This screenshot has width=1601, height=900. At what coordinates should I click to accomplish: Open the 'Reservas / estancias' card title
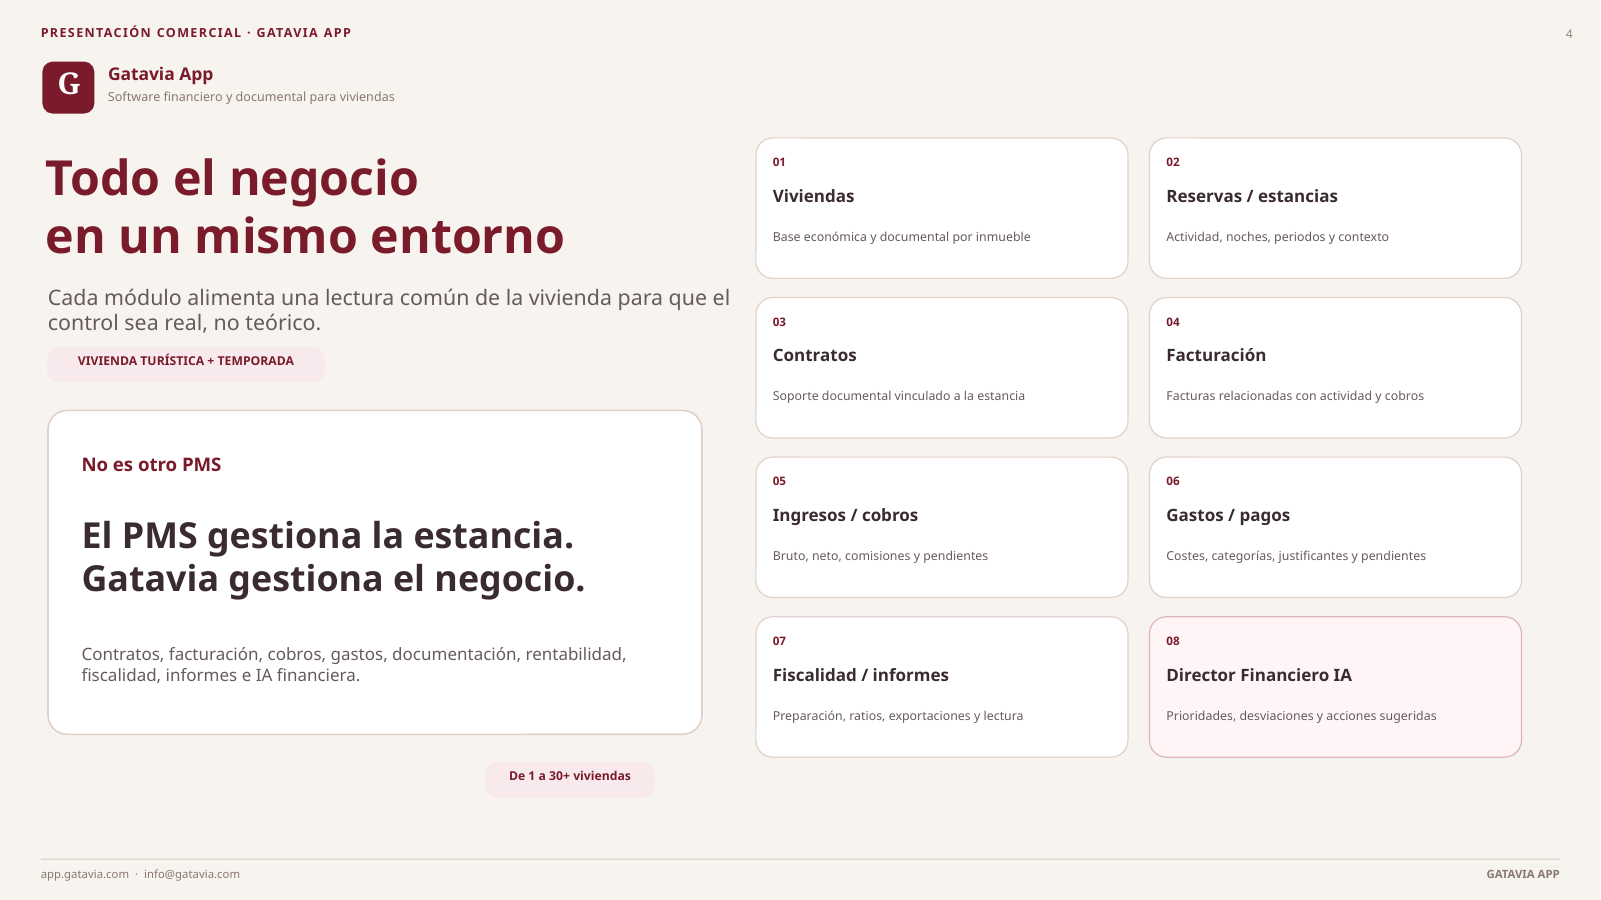[x=1252, y=197]
